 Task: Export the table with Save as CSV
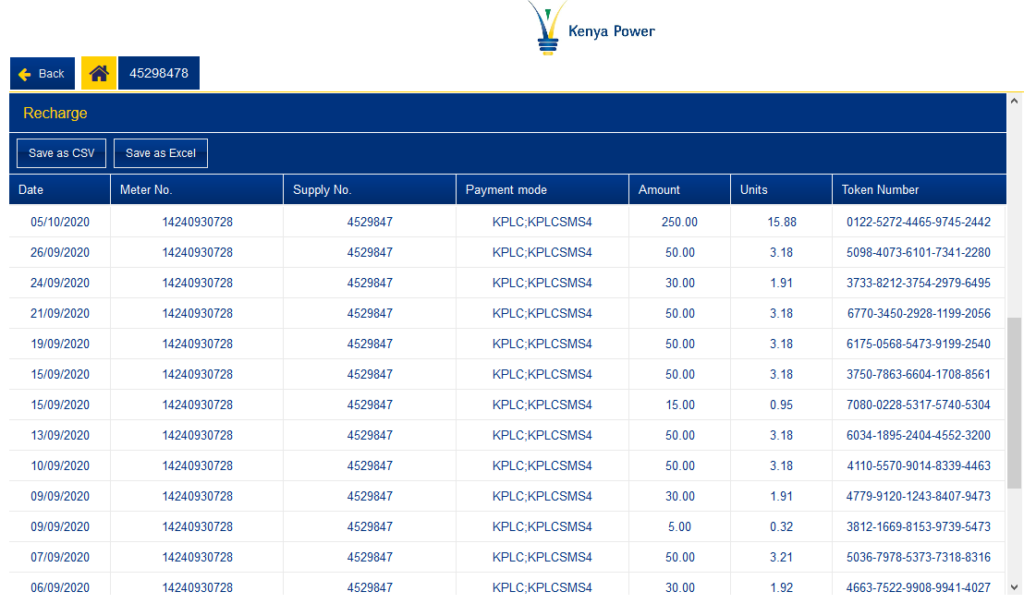(x=61, y=153)
